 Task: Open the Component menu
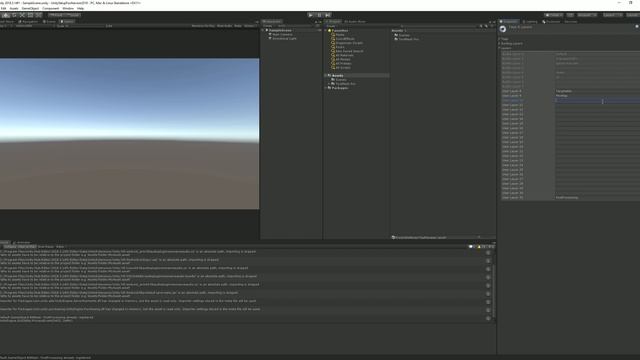click(51, 8)
